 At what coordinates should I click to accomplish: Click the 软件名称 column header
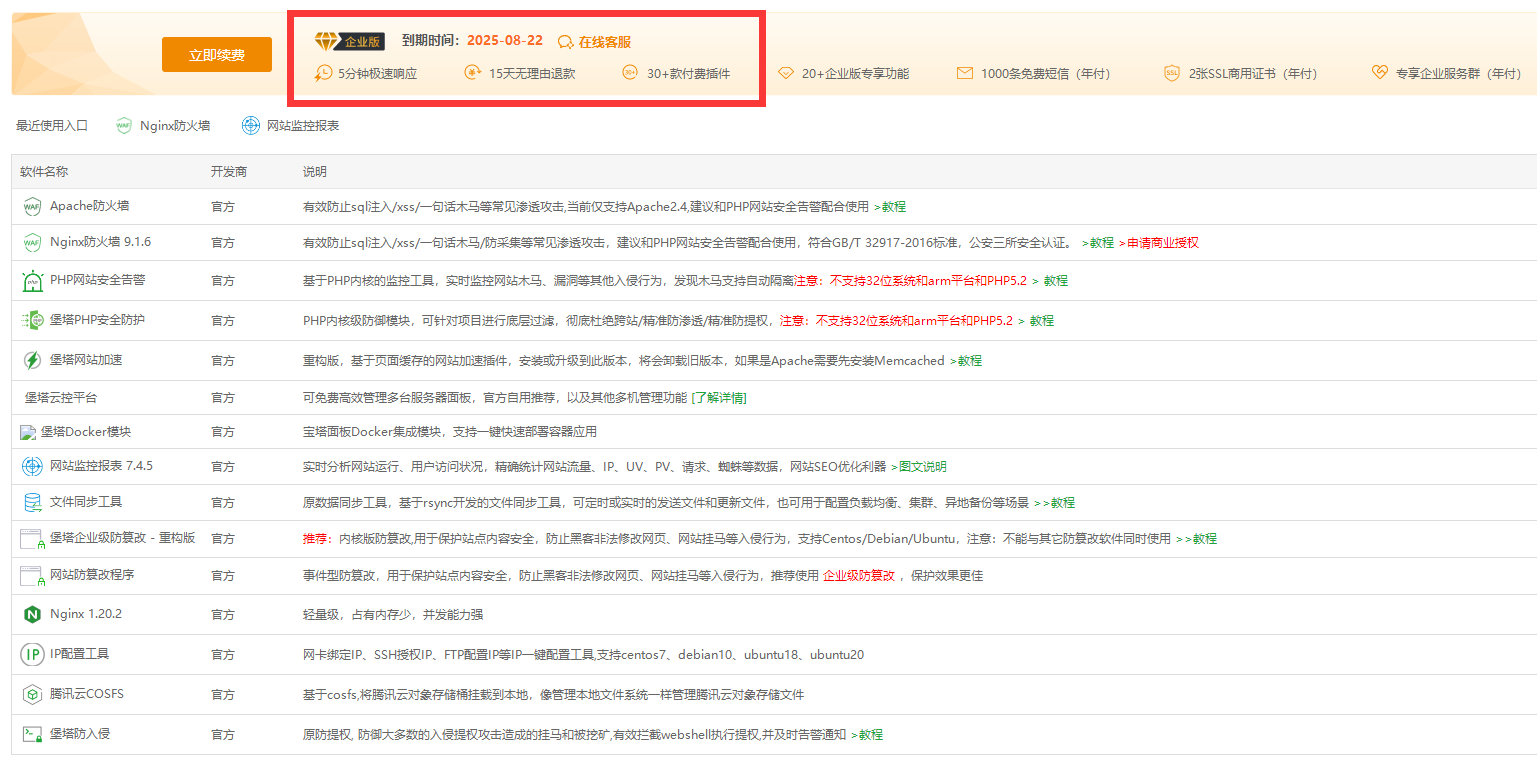click(44, 172)
